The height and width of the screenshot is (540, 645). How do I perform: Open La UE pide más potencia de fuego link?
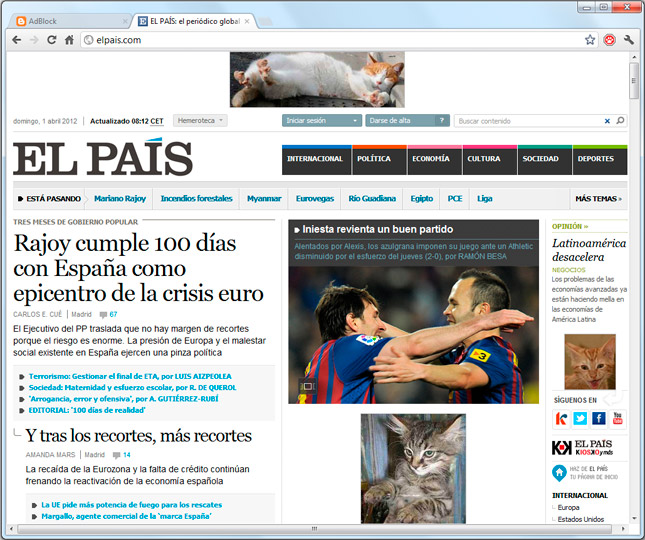click(132, 505)
